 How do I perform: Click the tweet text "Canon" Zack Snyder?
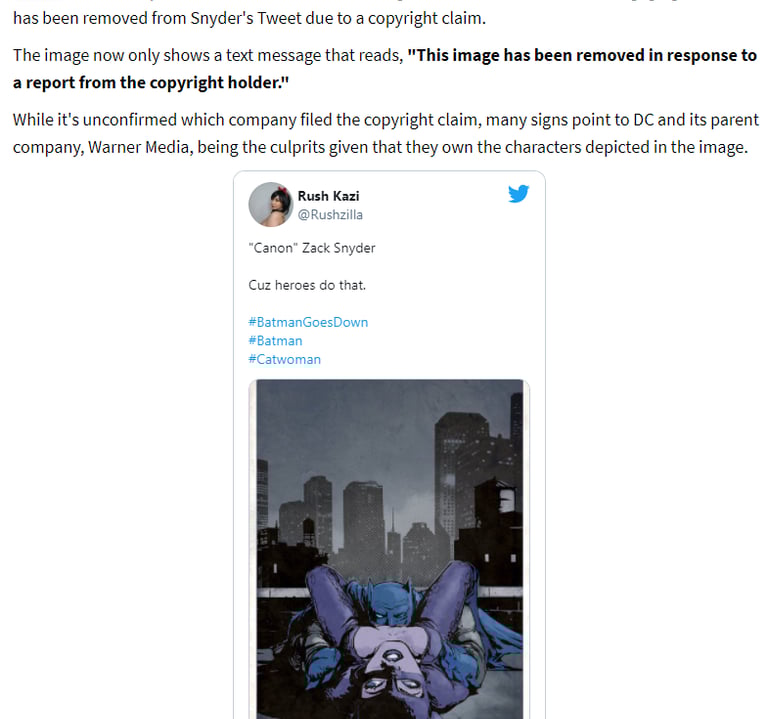312,248
